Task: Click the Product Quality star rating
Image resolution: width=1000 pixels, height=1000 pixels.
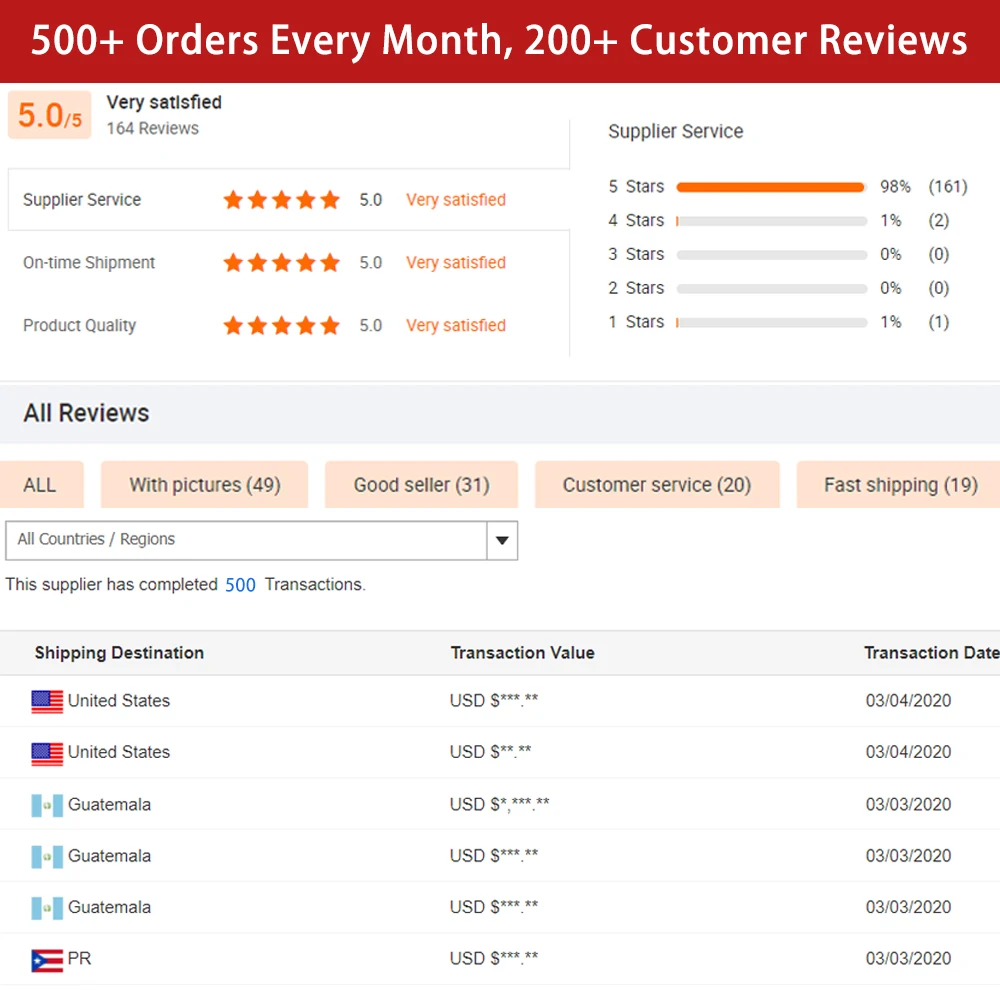Action: (281, 326)
